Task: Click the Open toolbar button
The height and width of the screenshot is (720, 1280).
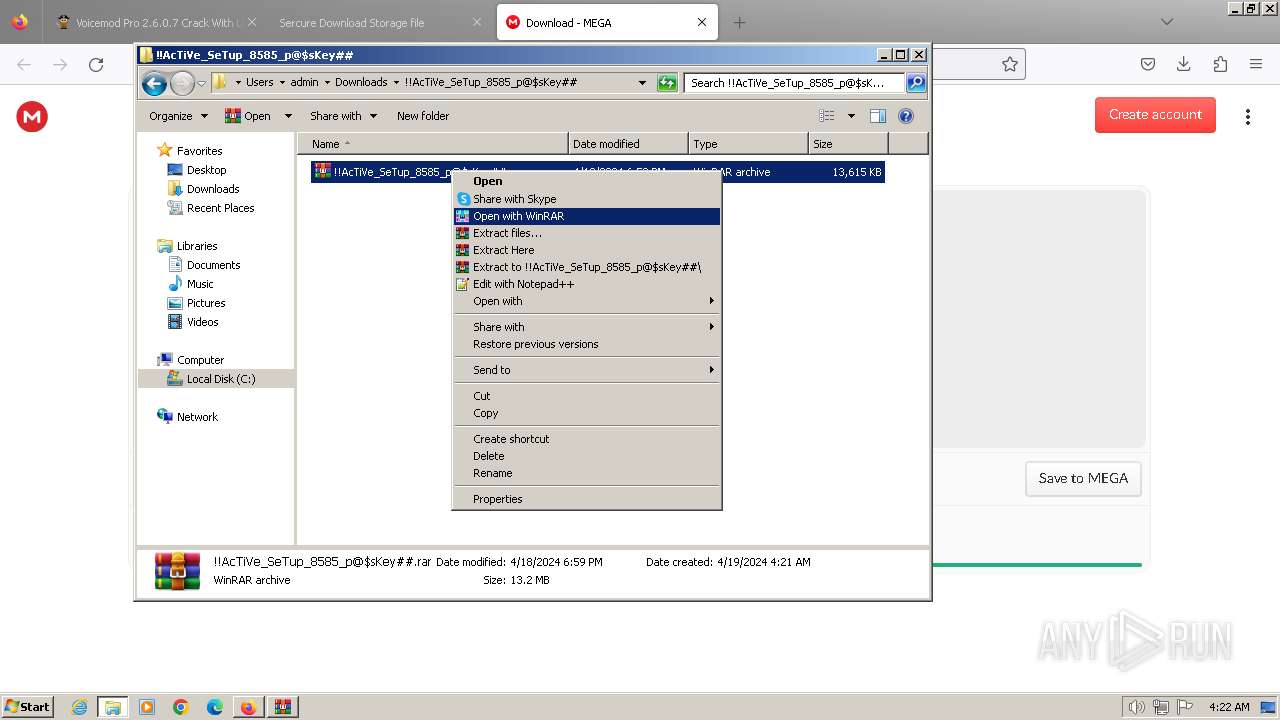Action: click(248, 116)
